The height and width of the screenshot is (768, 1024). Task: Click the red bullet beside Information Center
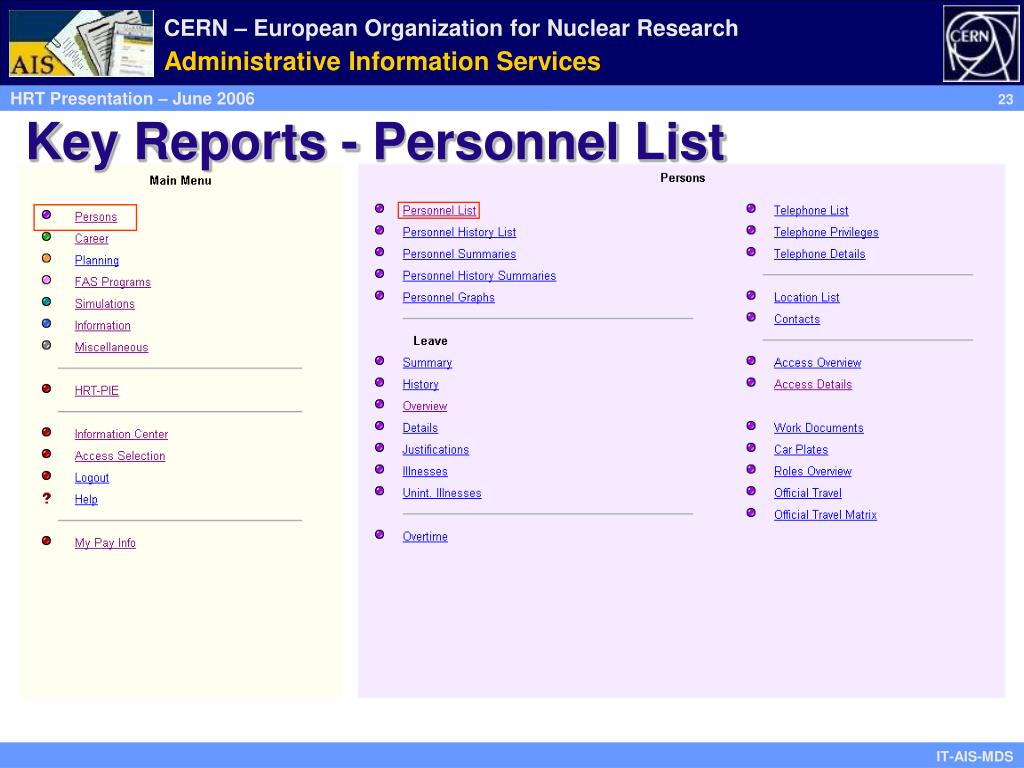(46, 432)
